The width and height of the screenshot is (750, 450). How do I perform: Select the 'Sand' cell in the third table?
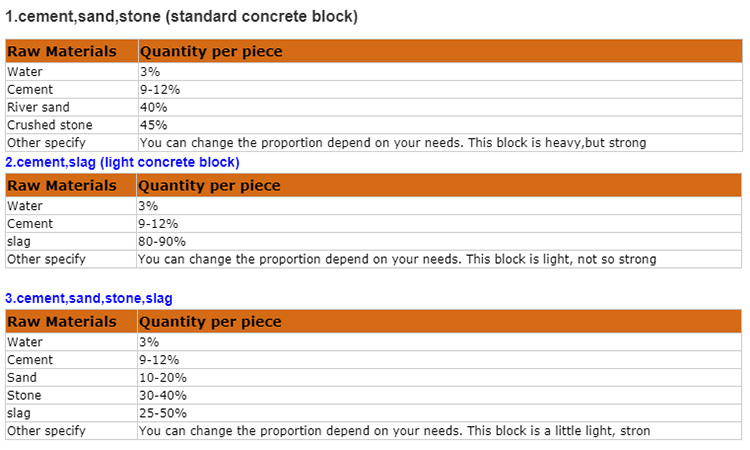(21, 377)
